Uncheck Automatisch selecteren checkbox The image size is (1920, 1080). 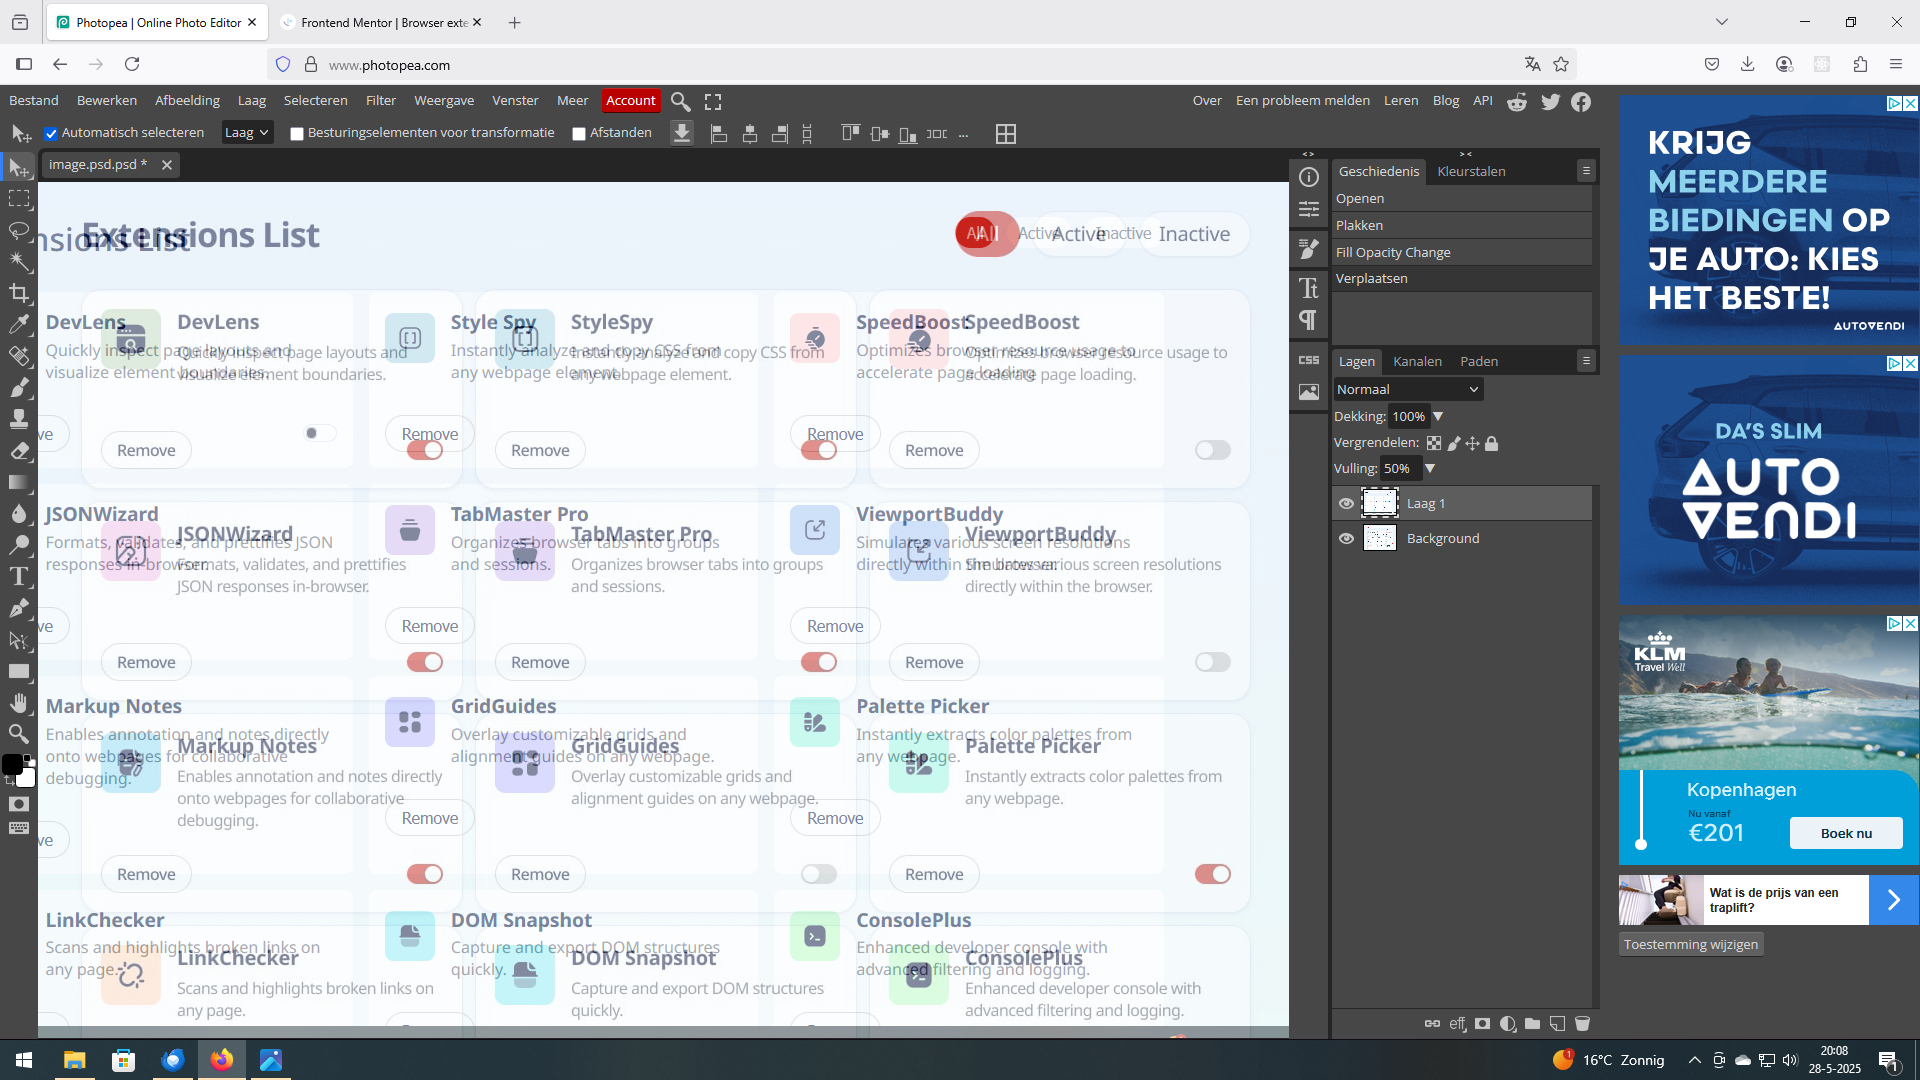51,134
